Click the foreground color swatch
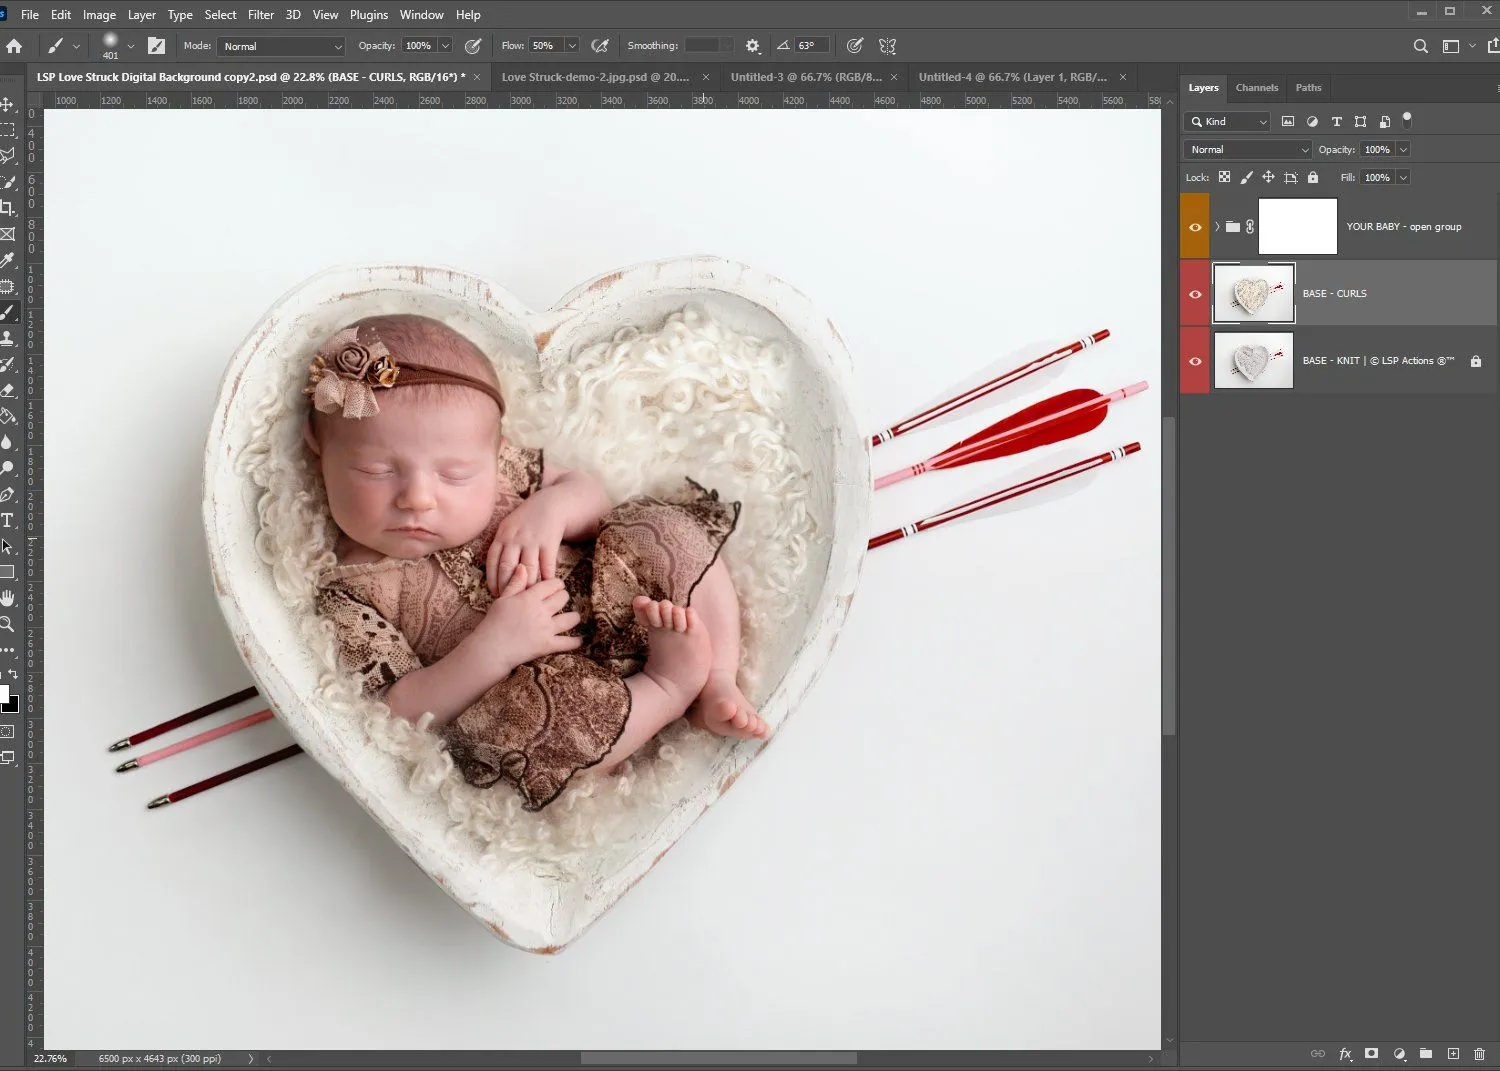Viewport: 1500px width, 1071px height. (3, 693)
